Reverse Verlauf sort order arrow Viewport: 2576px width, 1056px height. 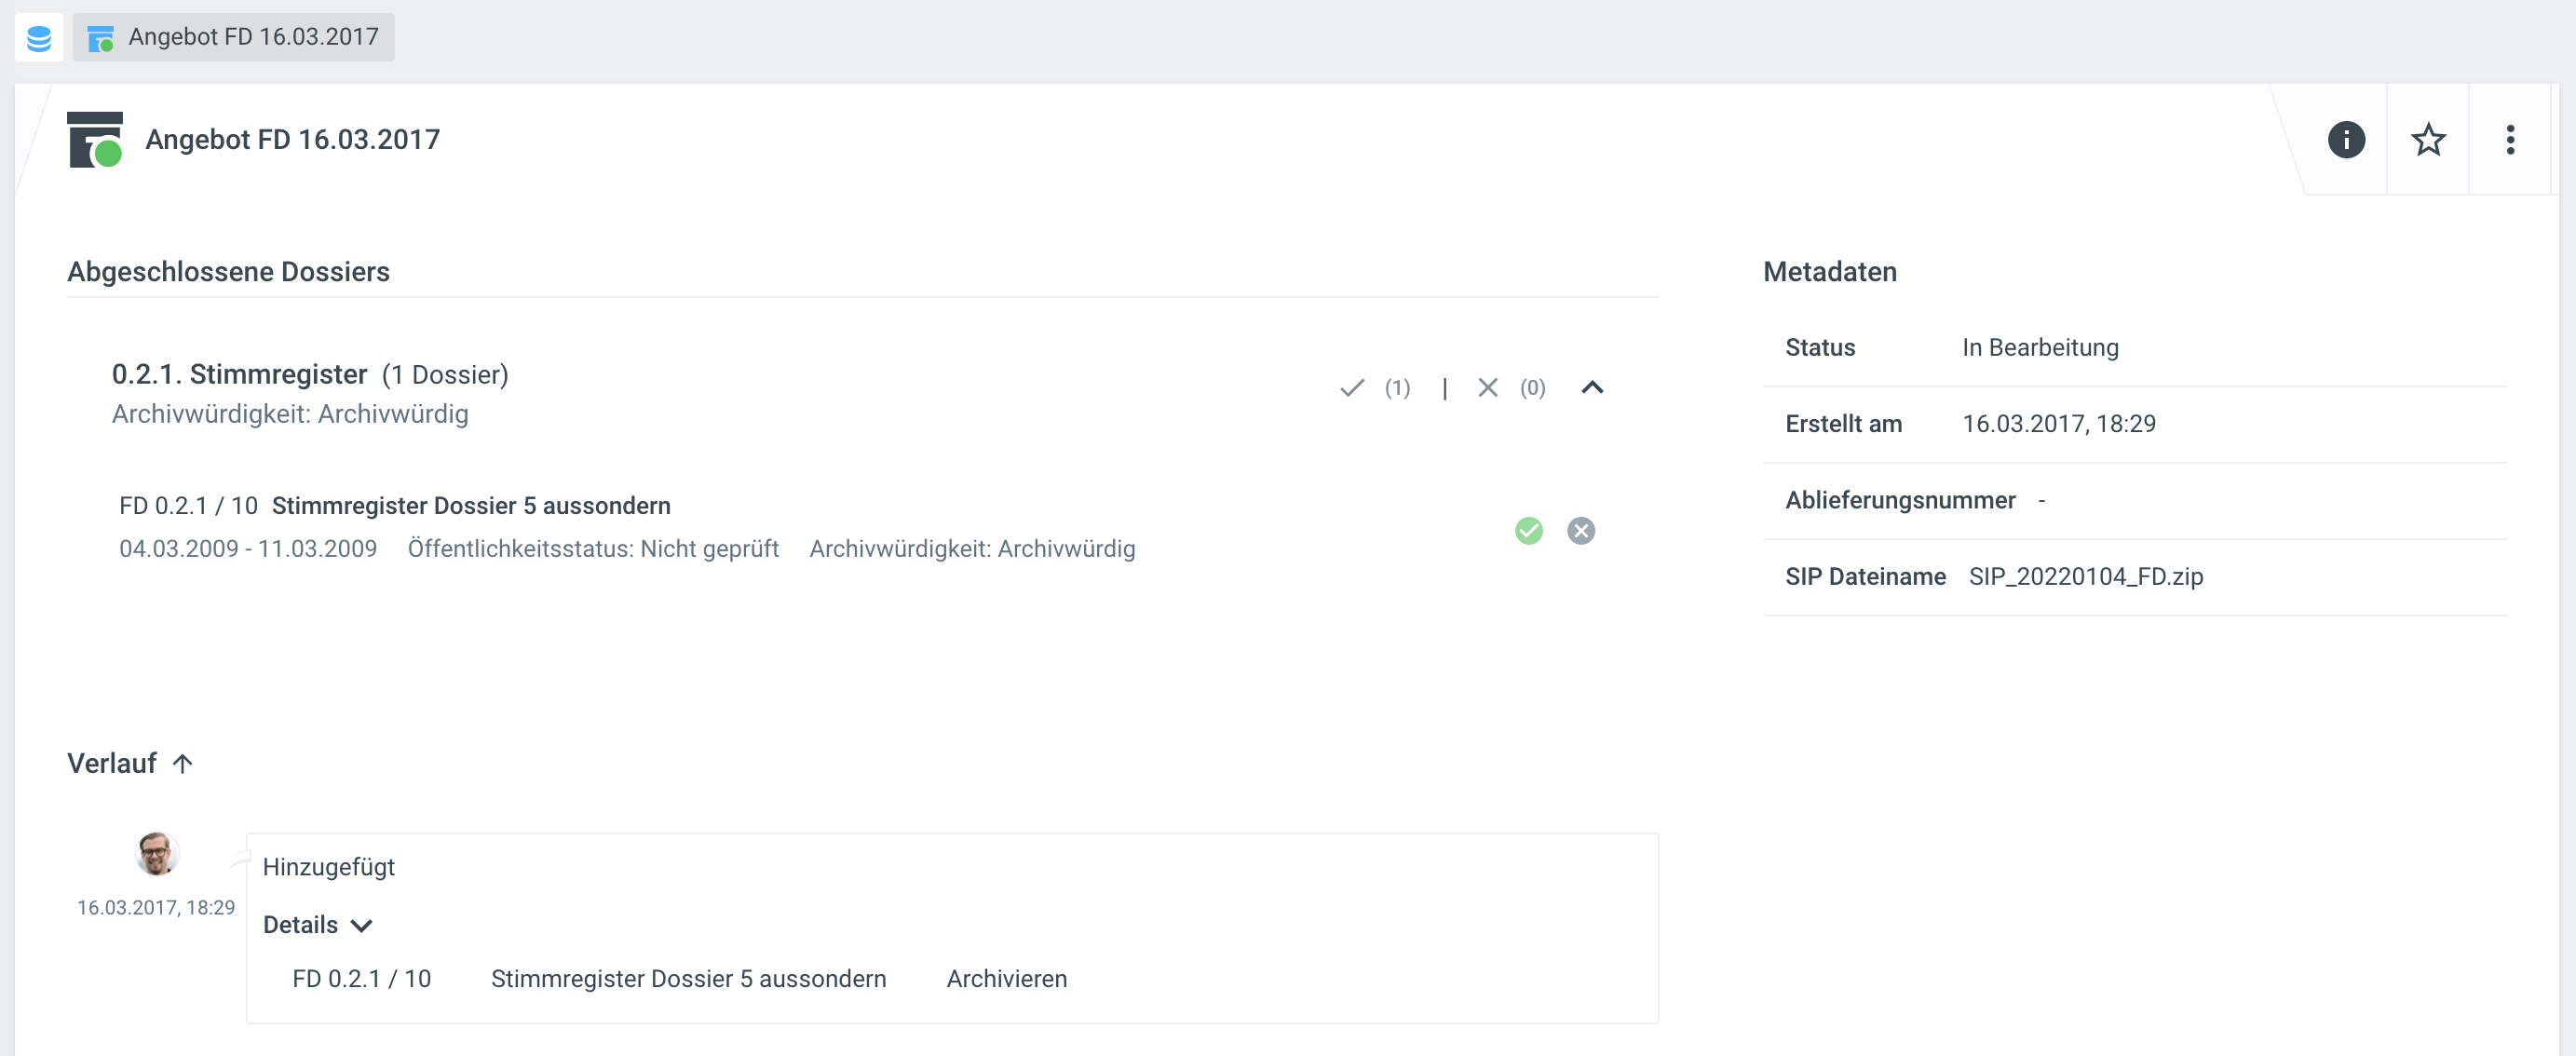(x=182, y=764)
